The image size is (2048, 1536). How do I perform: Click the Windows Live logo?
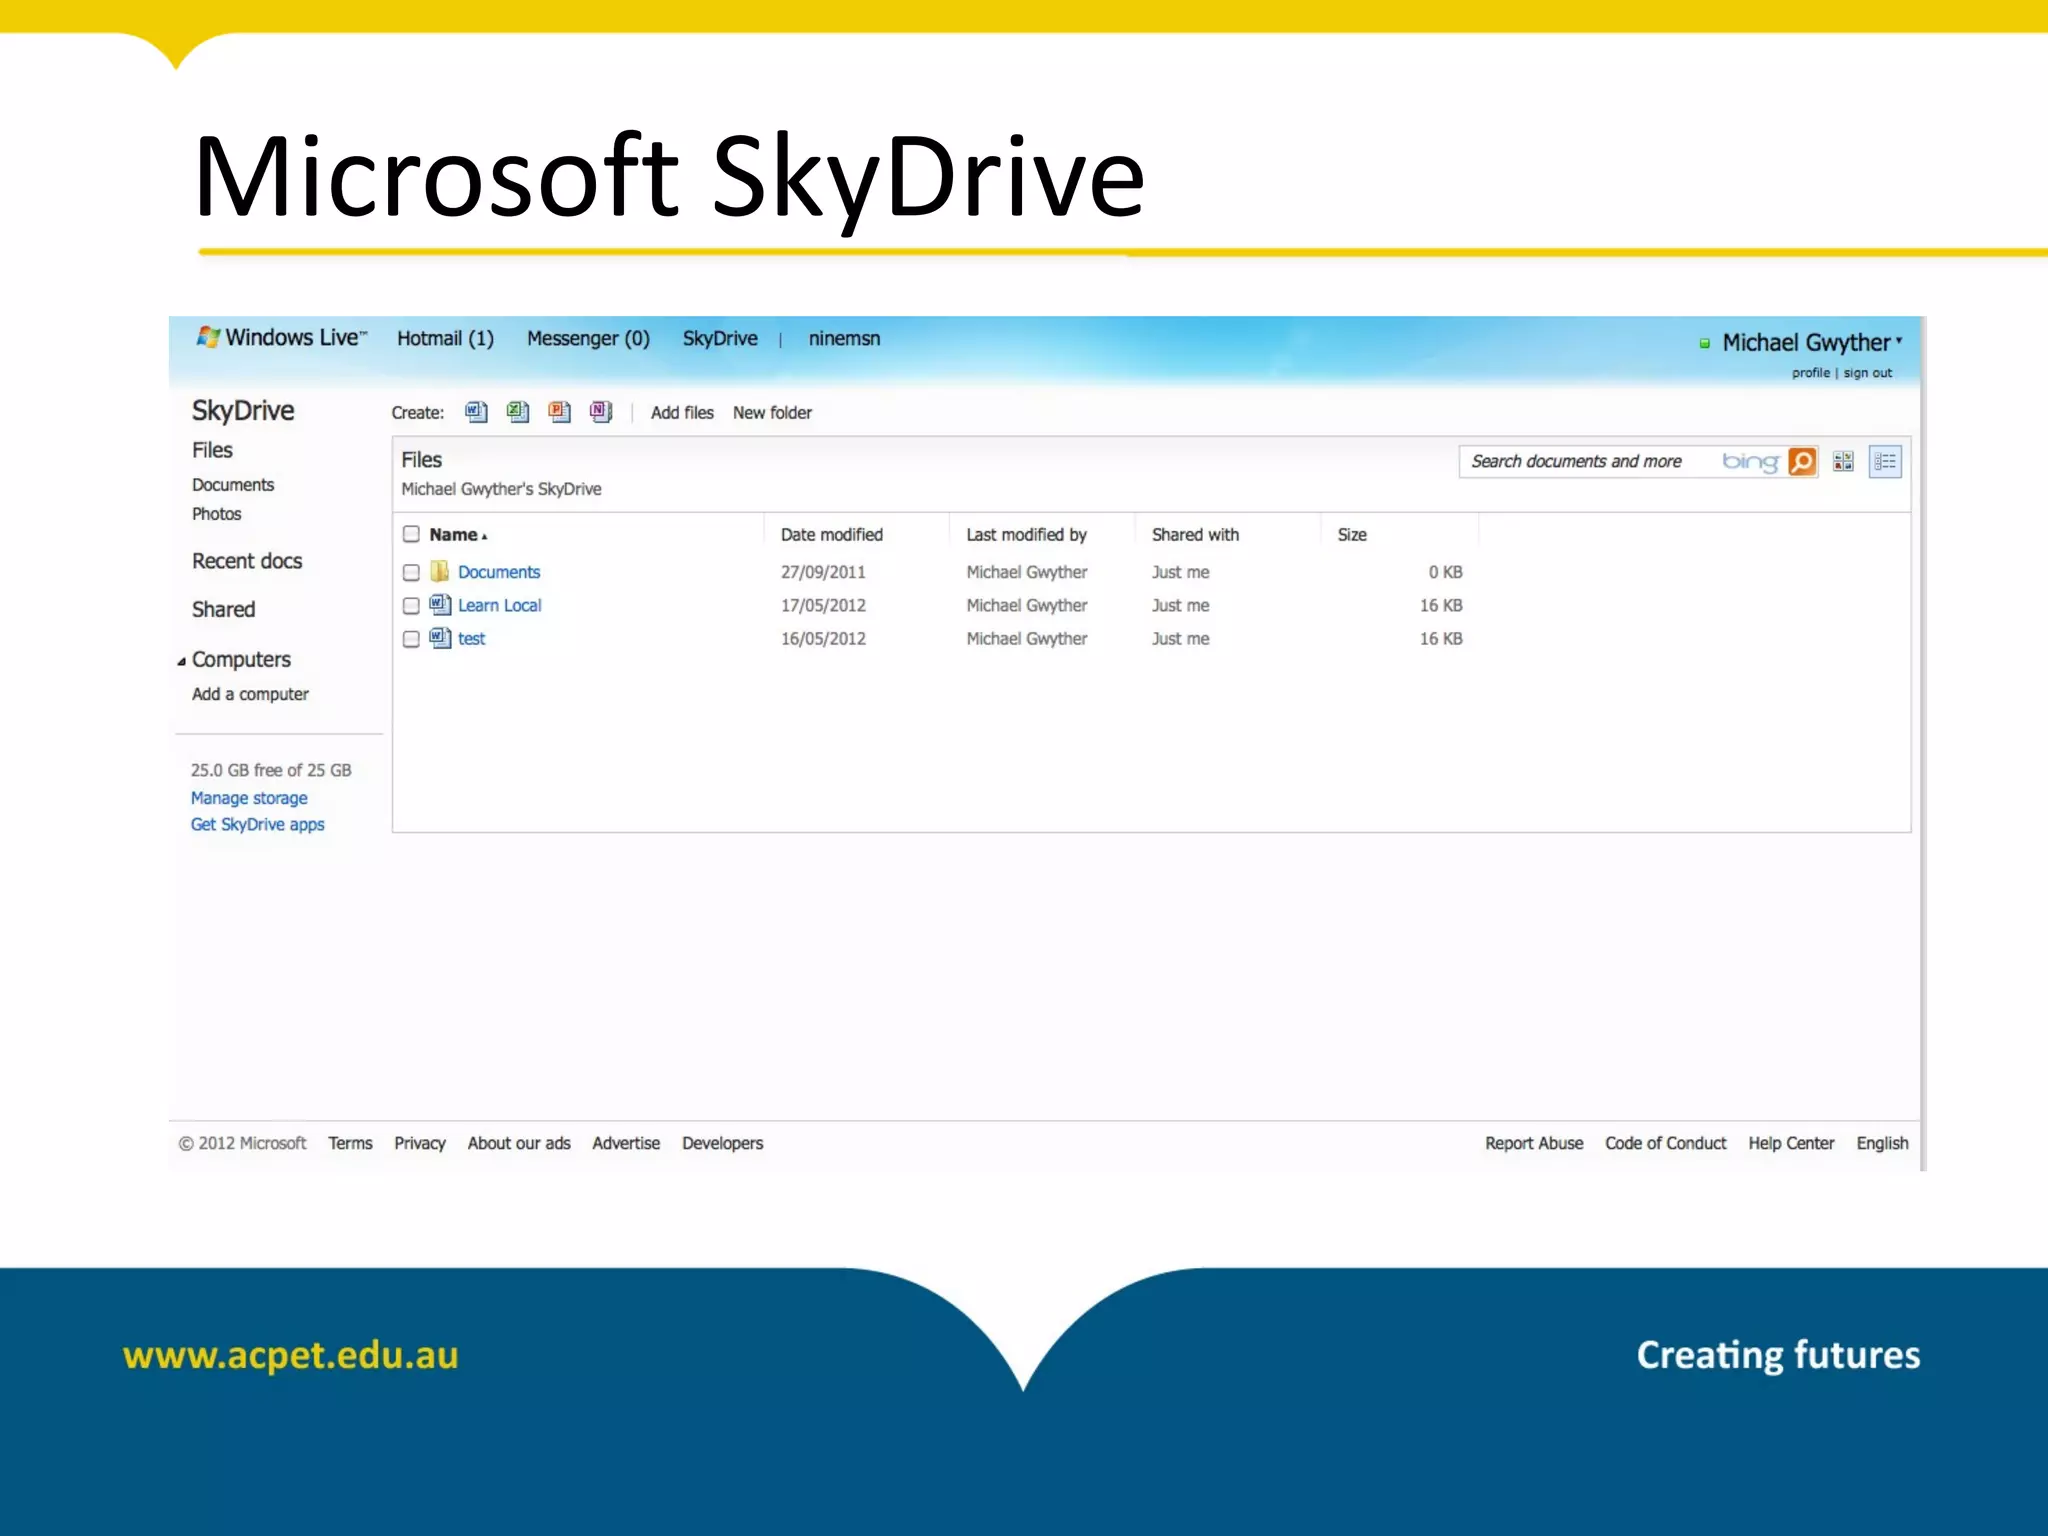point(282,338)
